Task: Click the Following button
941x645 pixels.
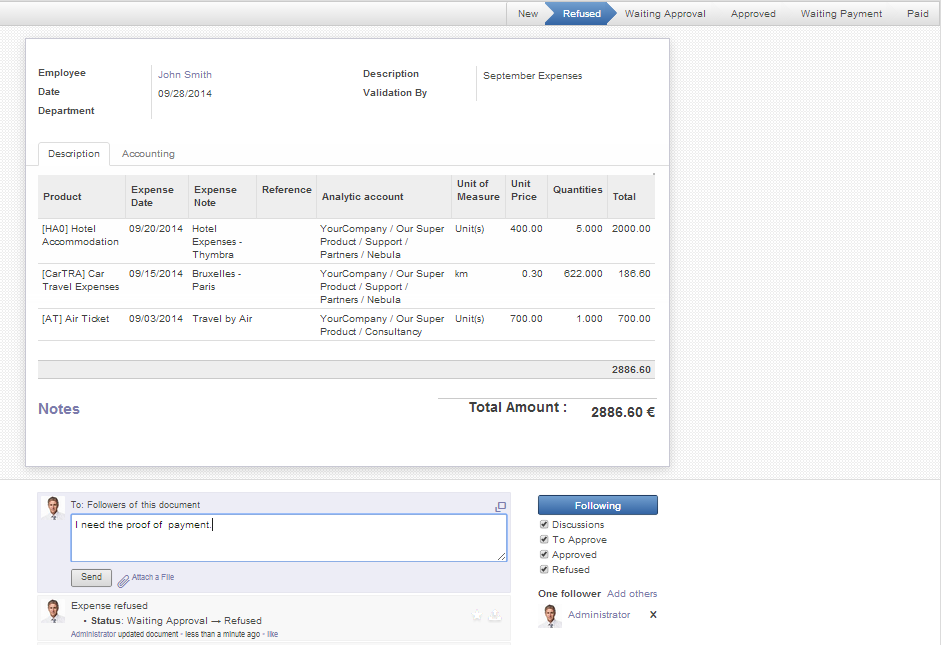Action: coord(598,505)
